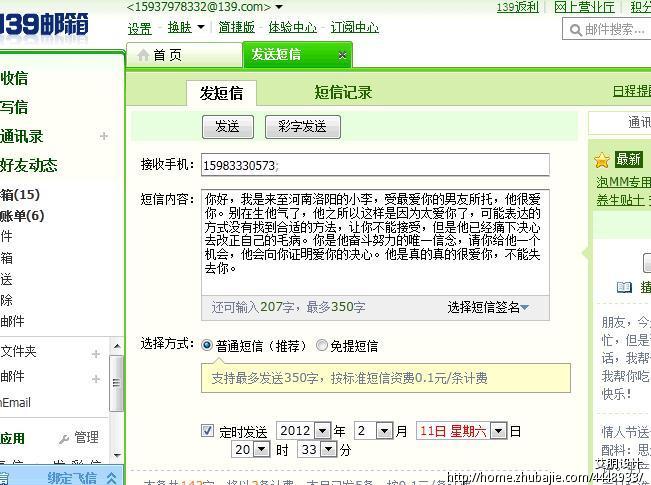Enable the 定时发送 checkbox

[207, 431]
